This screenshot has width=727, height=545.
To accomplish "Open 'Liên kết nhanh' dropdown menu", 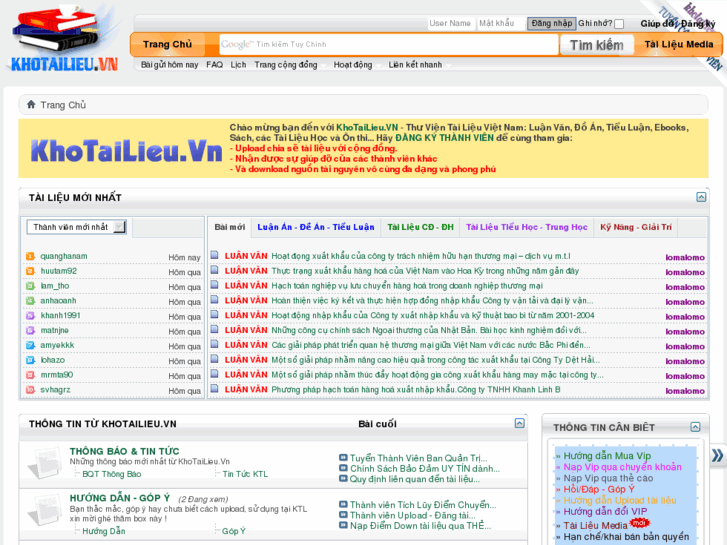I will pos(419,65).
